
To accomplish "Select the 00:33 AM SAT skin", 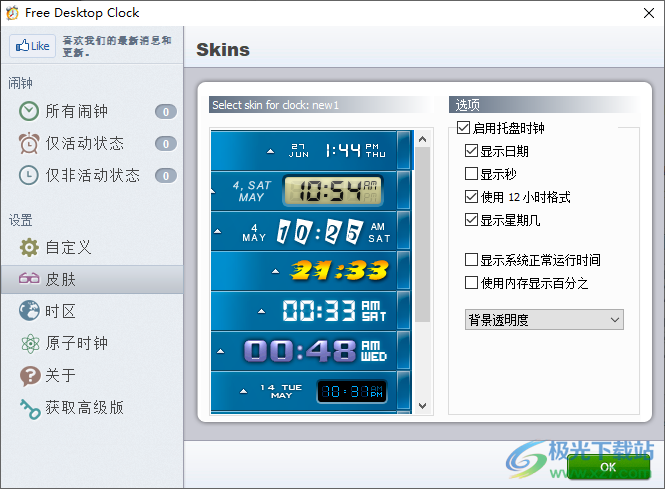I will coord(311,311).
